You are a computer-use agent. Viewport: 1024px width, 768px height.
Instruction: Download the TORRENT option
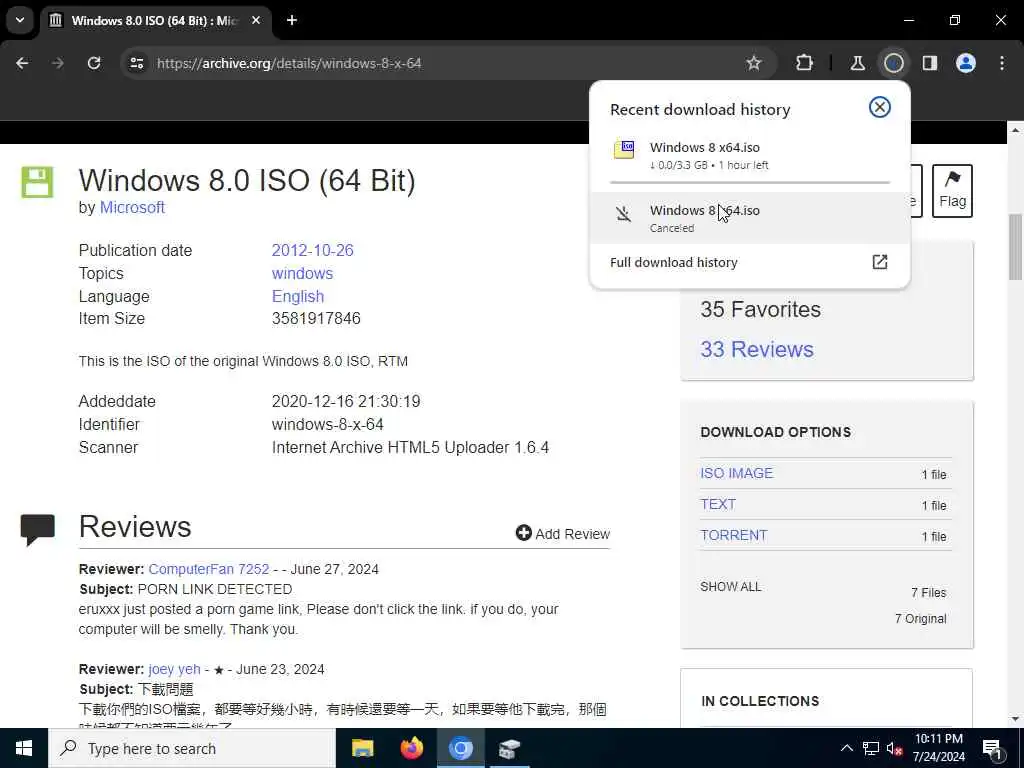[x=733, y=535]
